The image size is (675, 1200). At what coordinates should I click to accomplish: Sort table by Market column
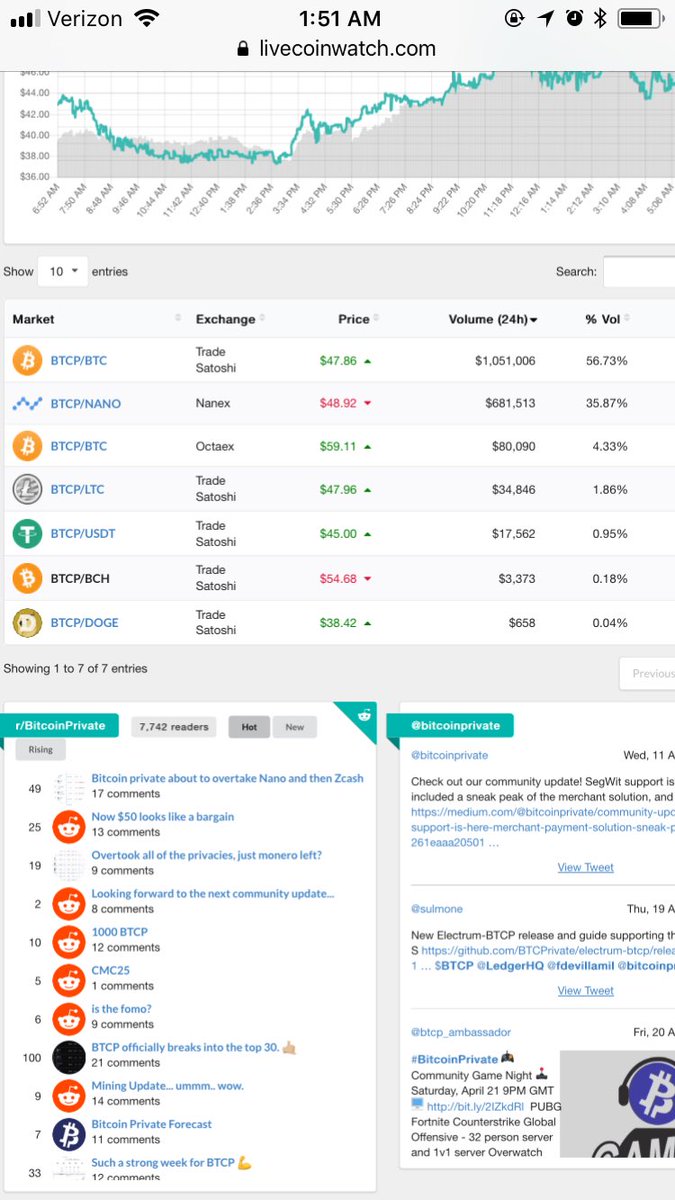coord(96,319)
